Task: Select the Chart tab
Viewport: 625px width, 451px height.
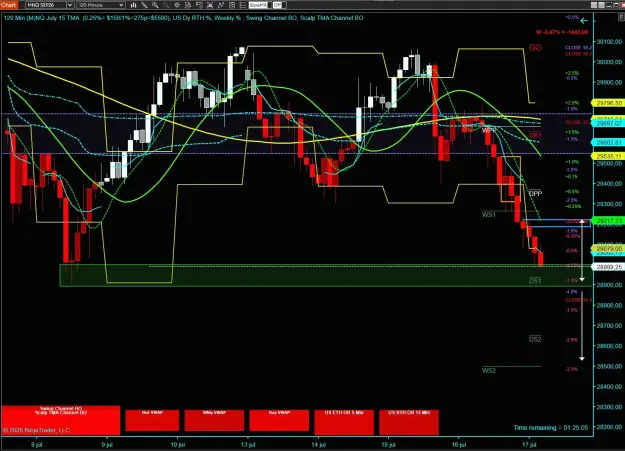Action: pos(9,5)
